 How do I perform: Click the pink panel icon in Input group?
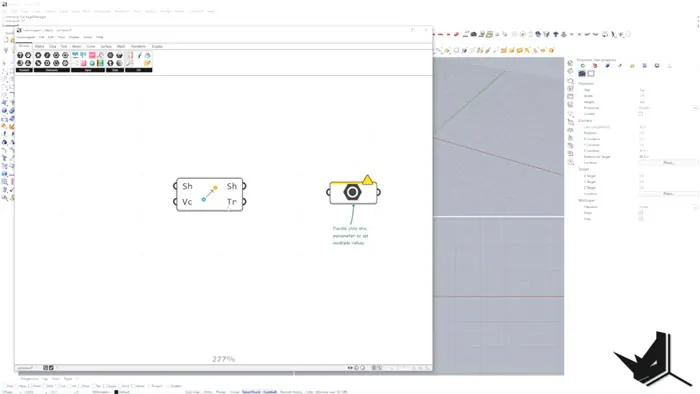(x=92, y=55)
